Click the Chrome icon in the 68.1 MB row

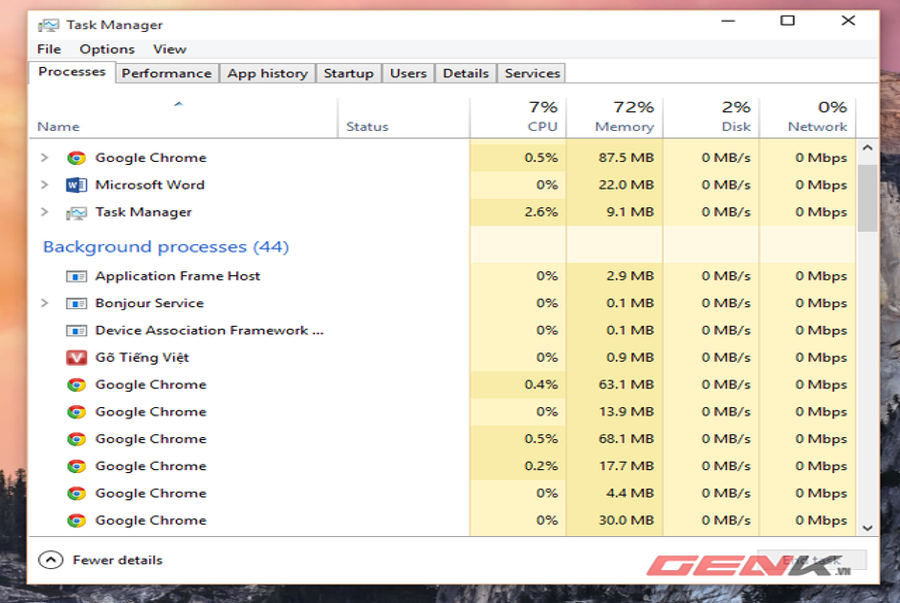[x=76, y=439]
